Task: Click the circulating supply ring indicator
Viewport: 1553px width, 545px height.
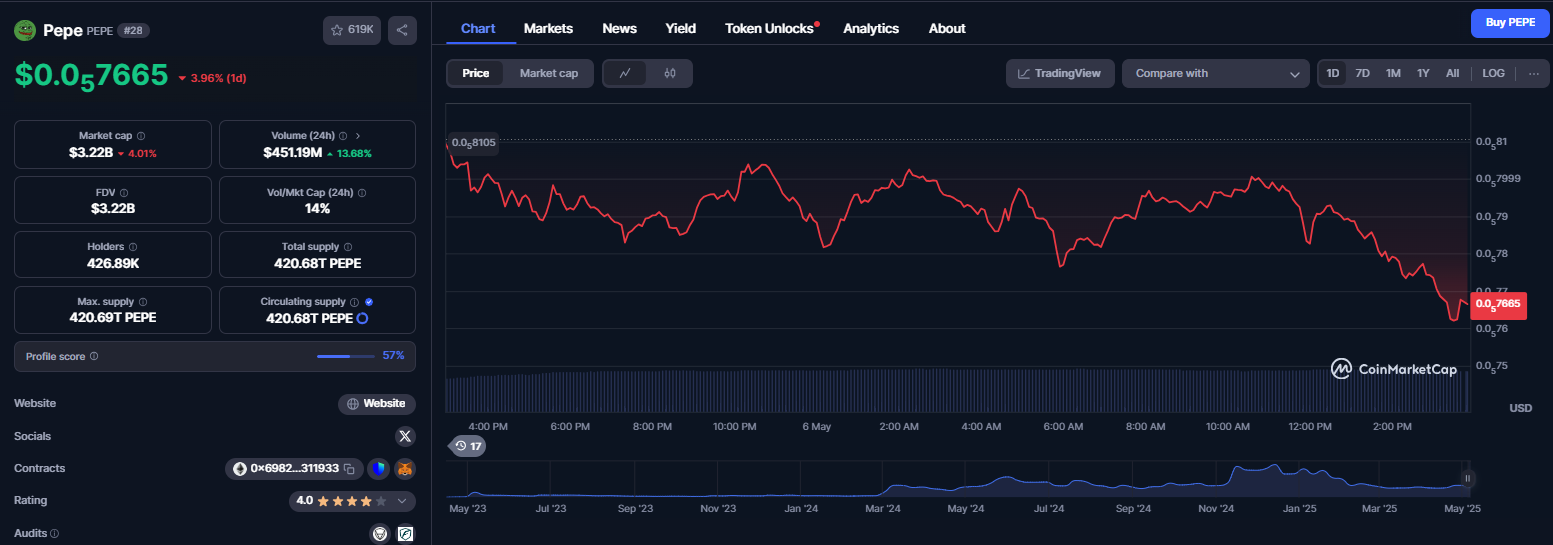Action: (x=362, y=318)
